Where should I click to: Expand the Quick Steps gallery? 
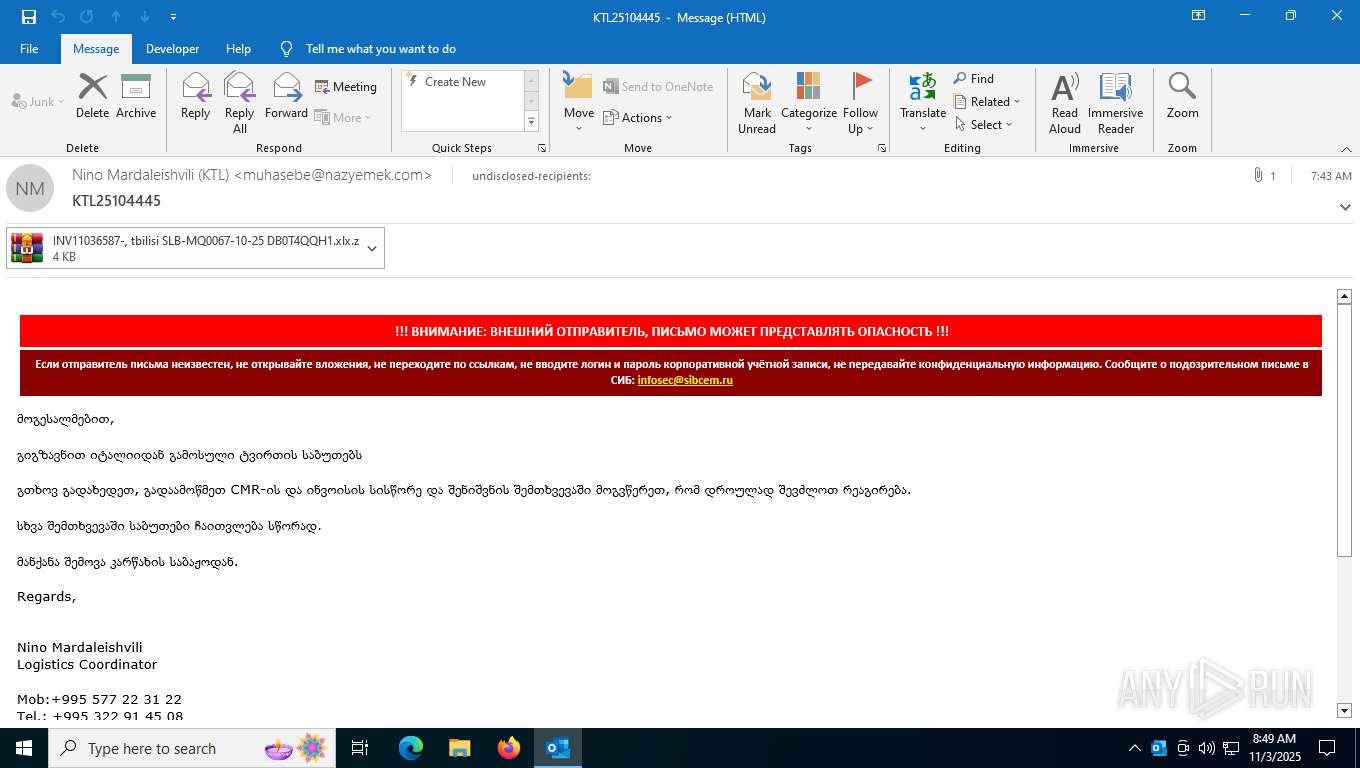click(531, 122)
